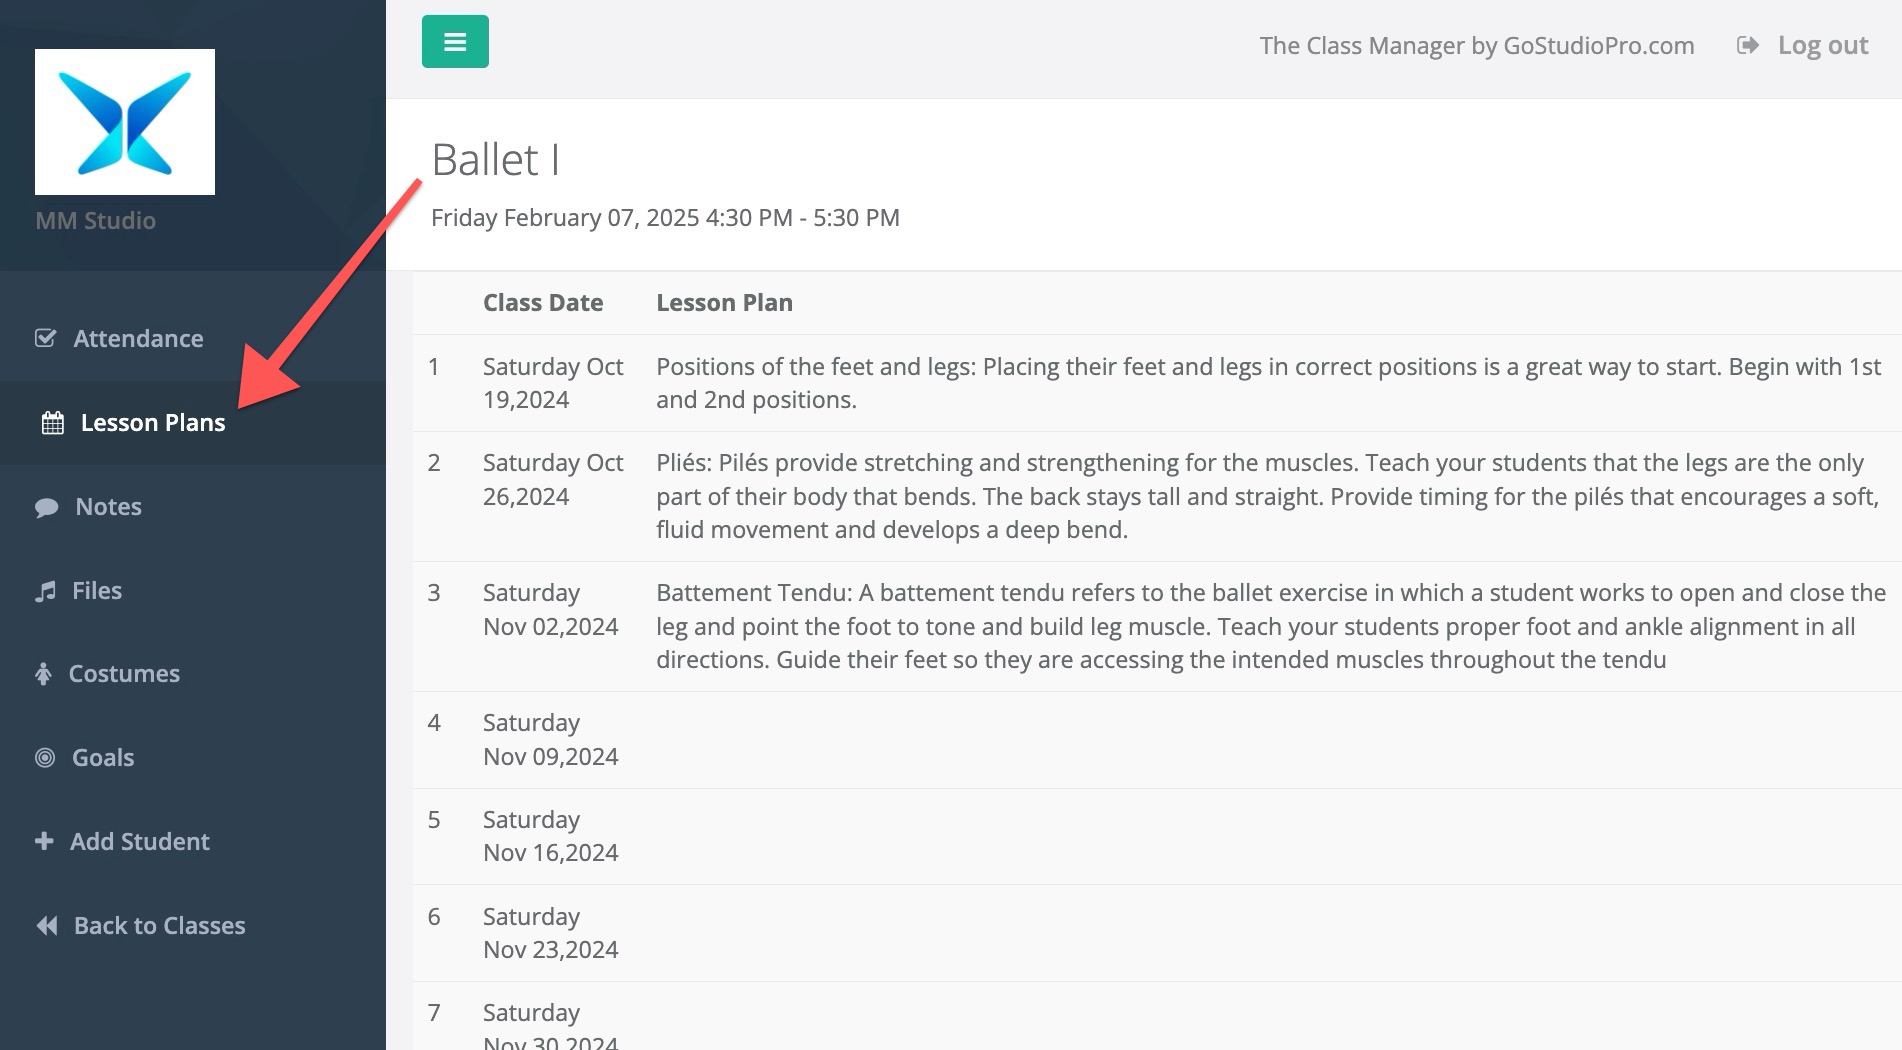Click the empty lesson plan cell for Nov 23
The height and width of the screenshot is (1050, 1902).
[1271, 933]
